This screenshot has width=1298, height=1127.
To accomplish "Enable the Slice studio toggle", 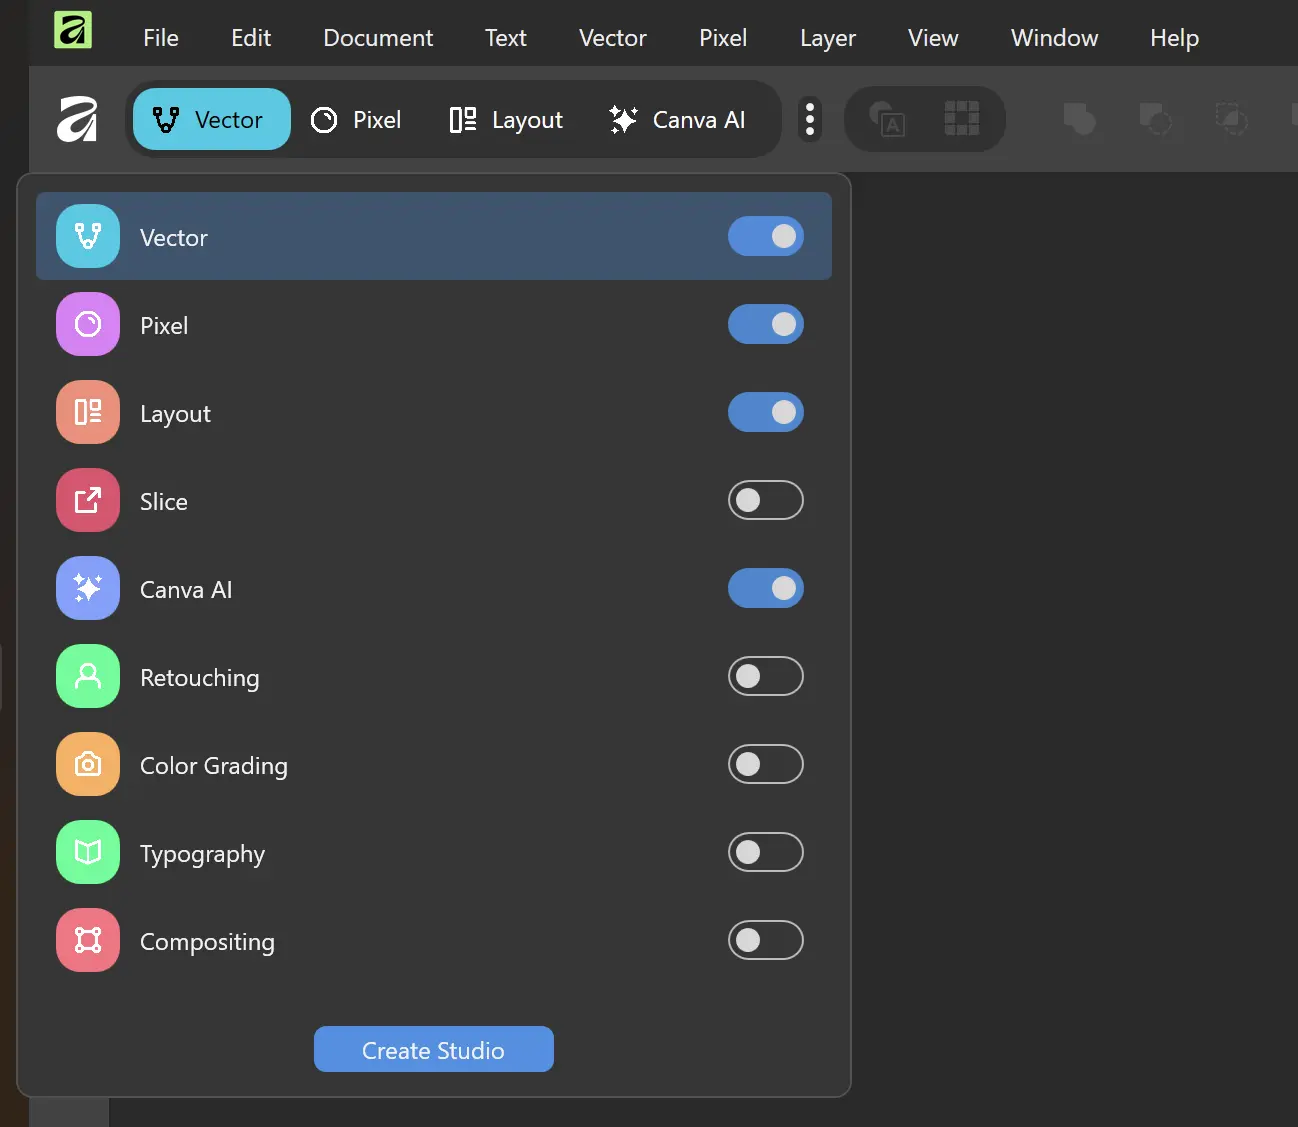I will [x=765, y=500].
